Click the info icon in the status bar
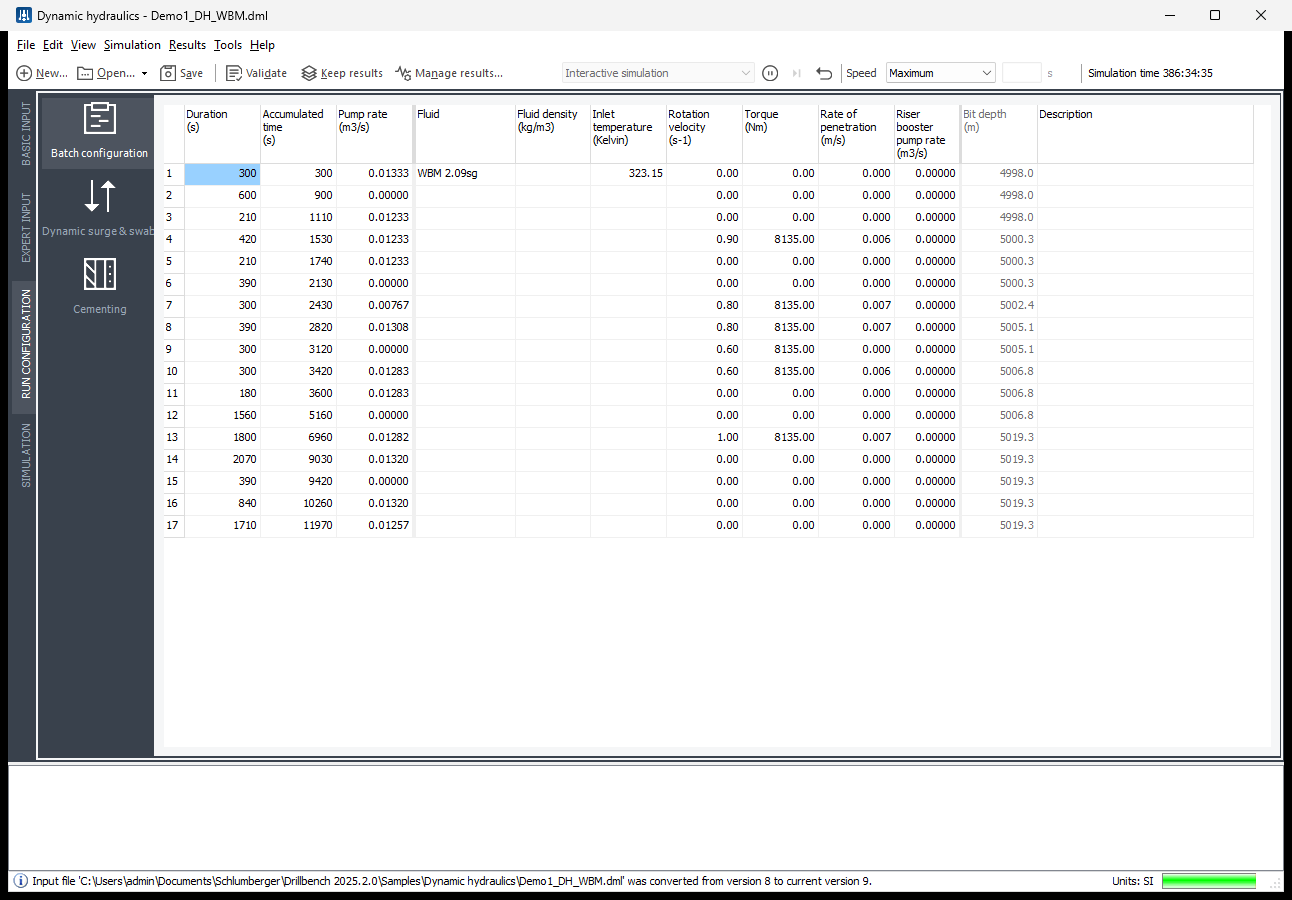1292x900 pixels. click(21, 881)
